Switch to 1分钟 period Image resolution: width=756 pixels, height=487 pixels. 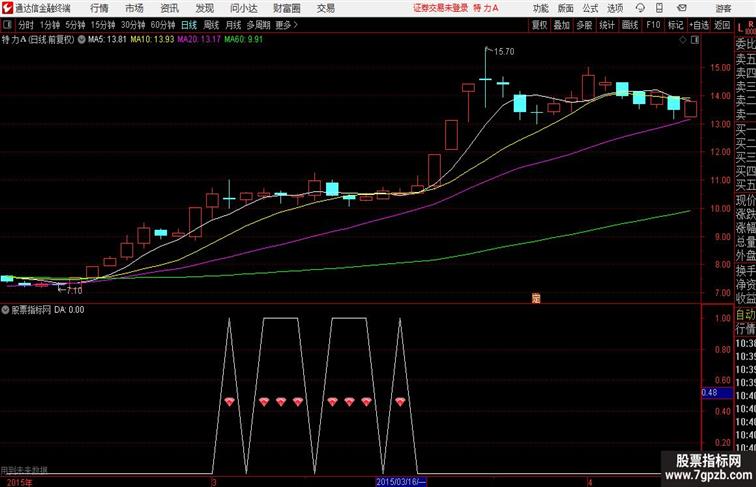coord(50,25)
